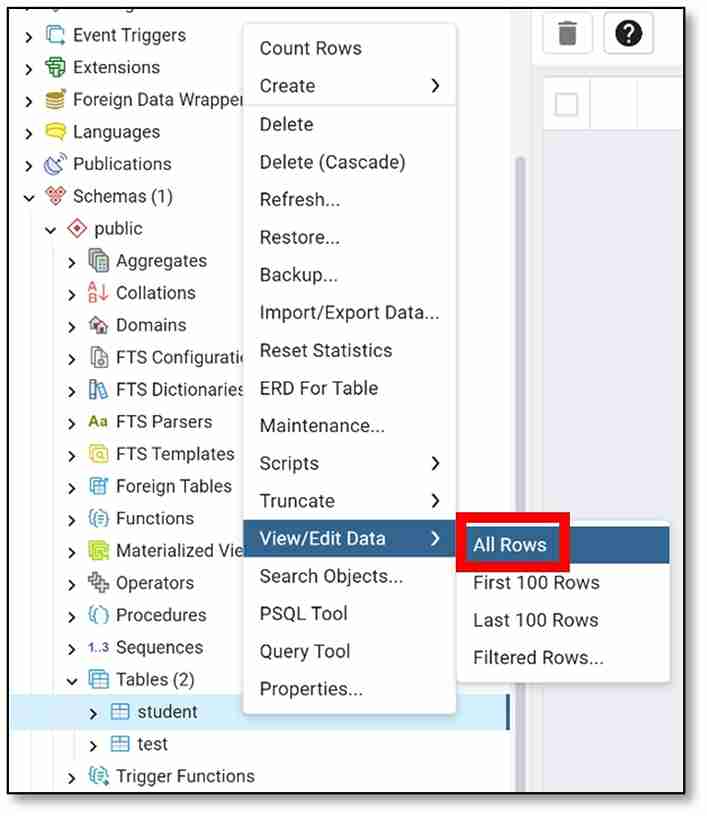Click the test table icon
This screenshot has height=816, width=707.
coord(120,744)
